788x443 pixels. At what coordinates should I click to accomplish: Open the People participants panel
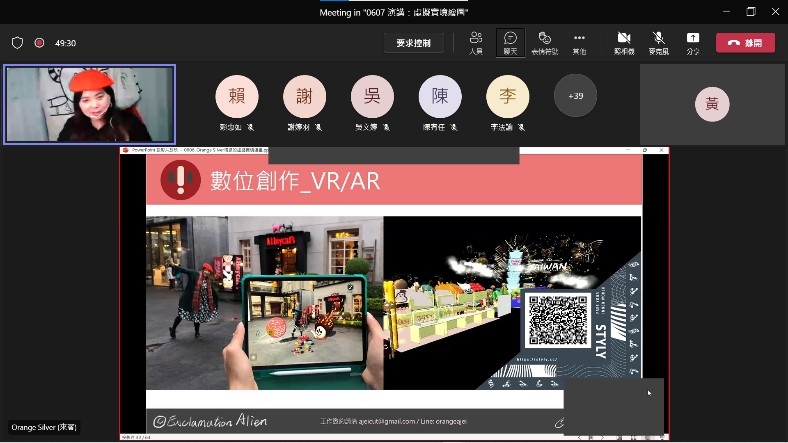pyautogui.click(x=476, y=42)
